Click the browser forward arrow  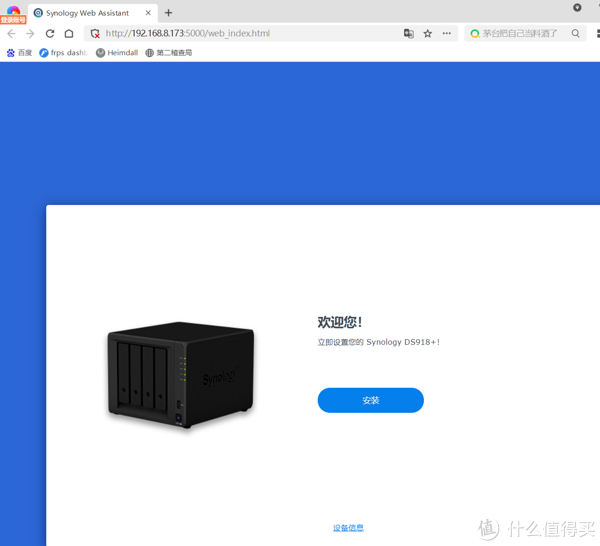(30, 34)
